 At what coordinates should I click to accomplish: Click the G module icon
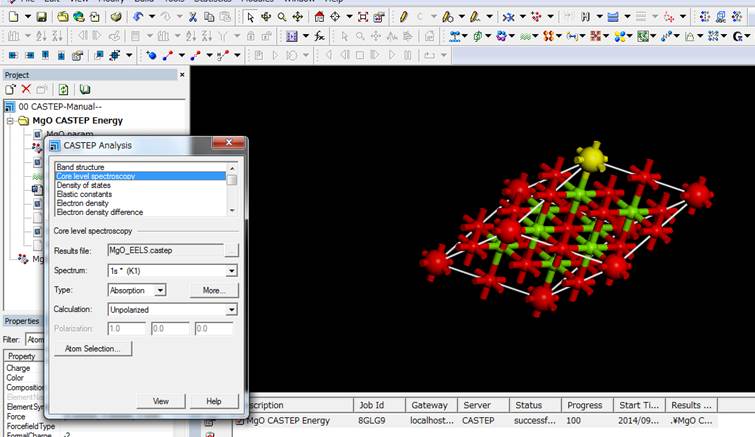[737, 36]
